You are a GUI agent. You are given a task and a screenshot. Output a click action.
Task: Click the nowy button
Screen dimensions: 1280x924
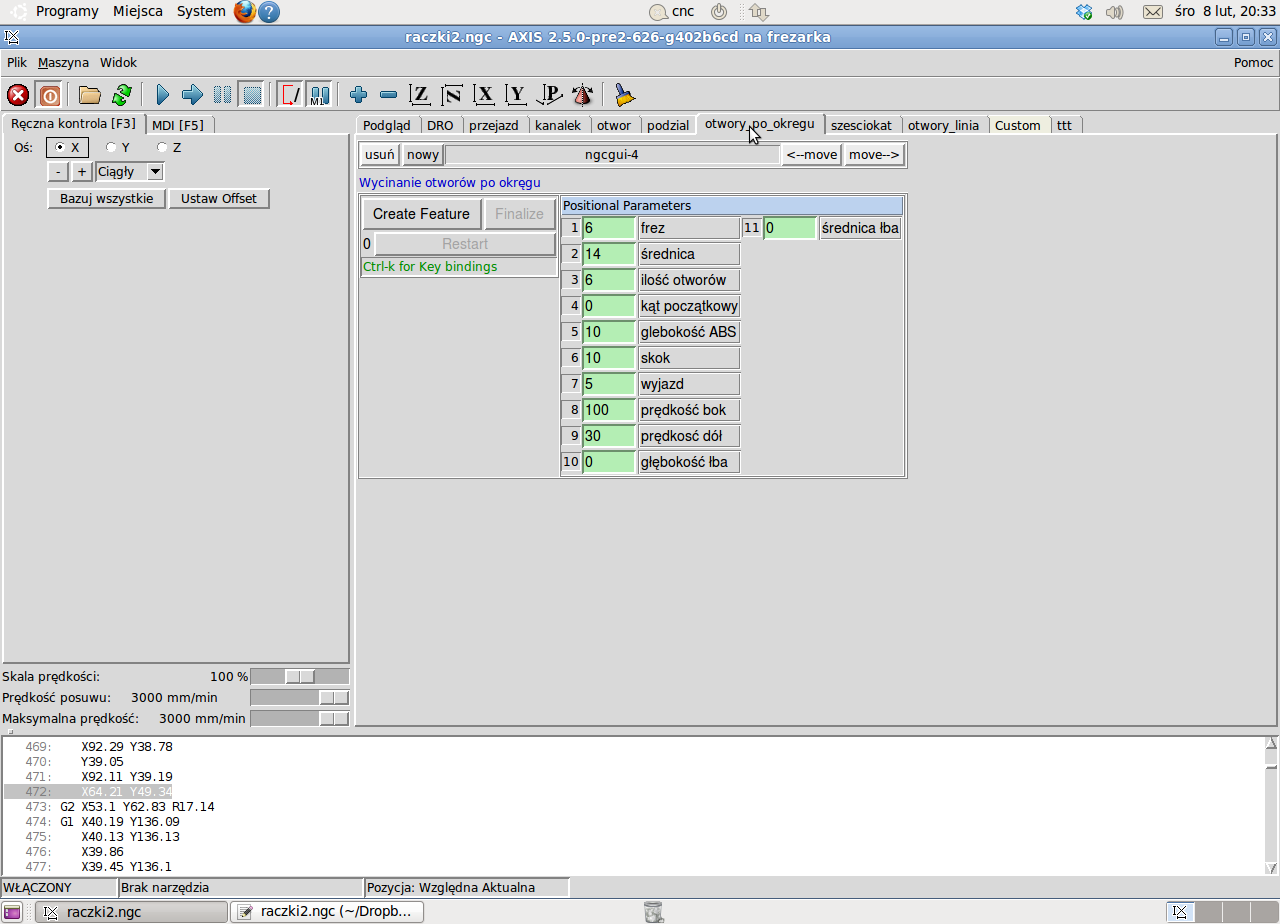[423, 155]
